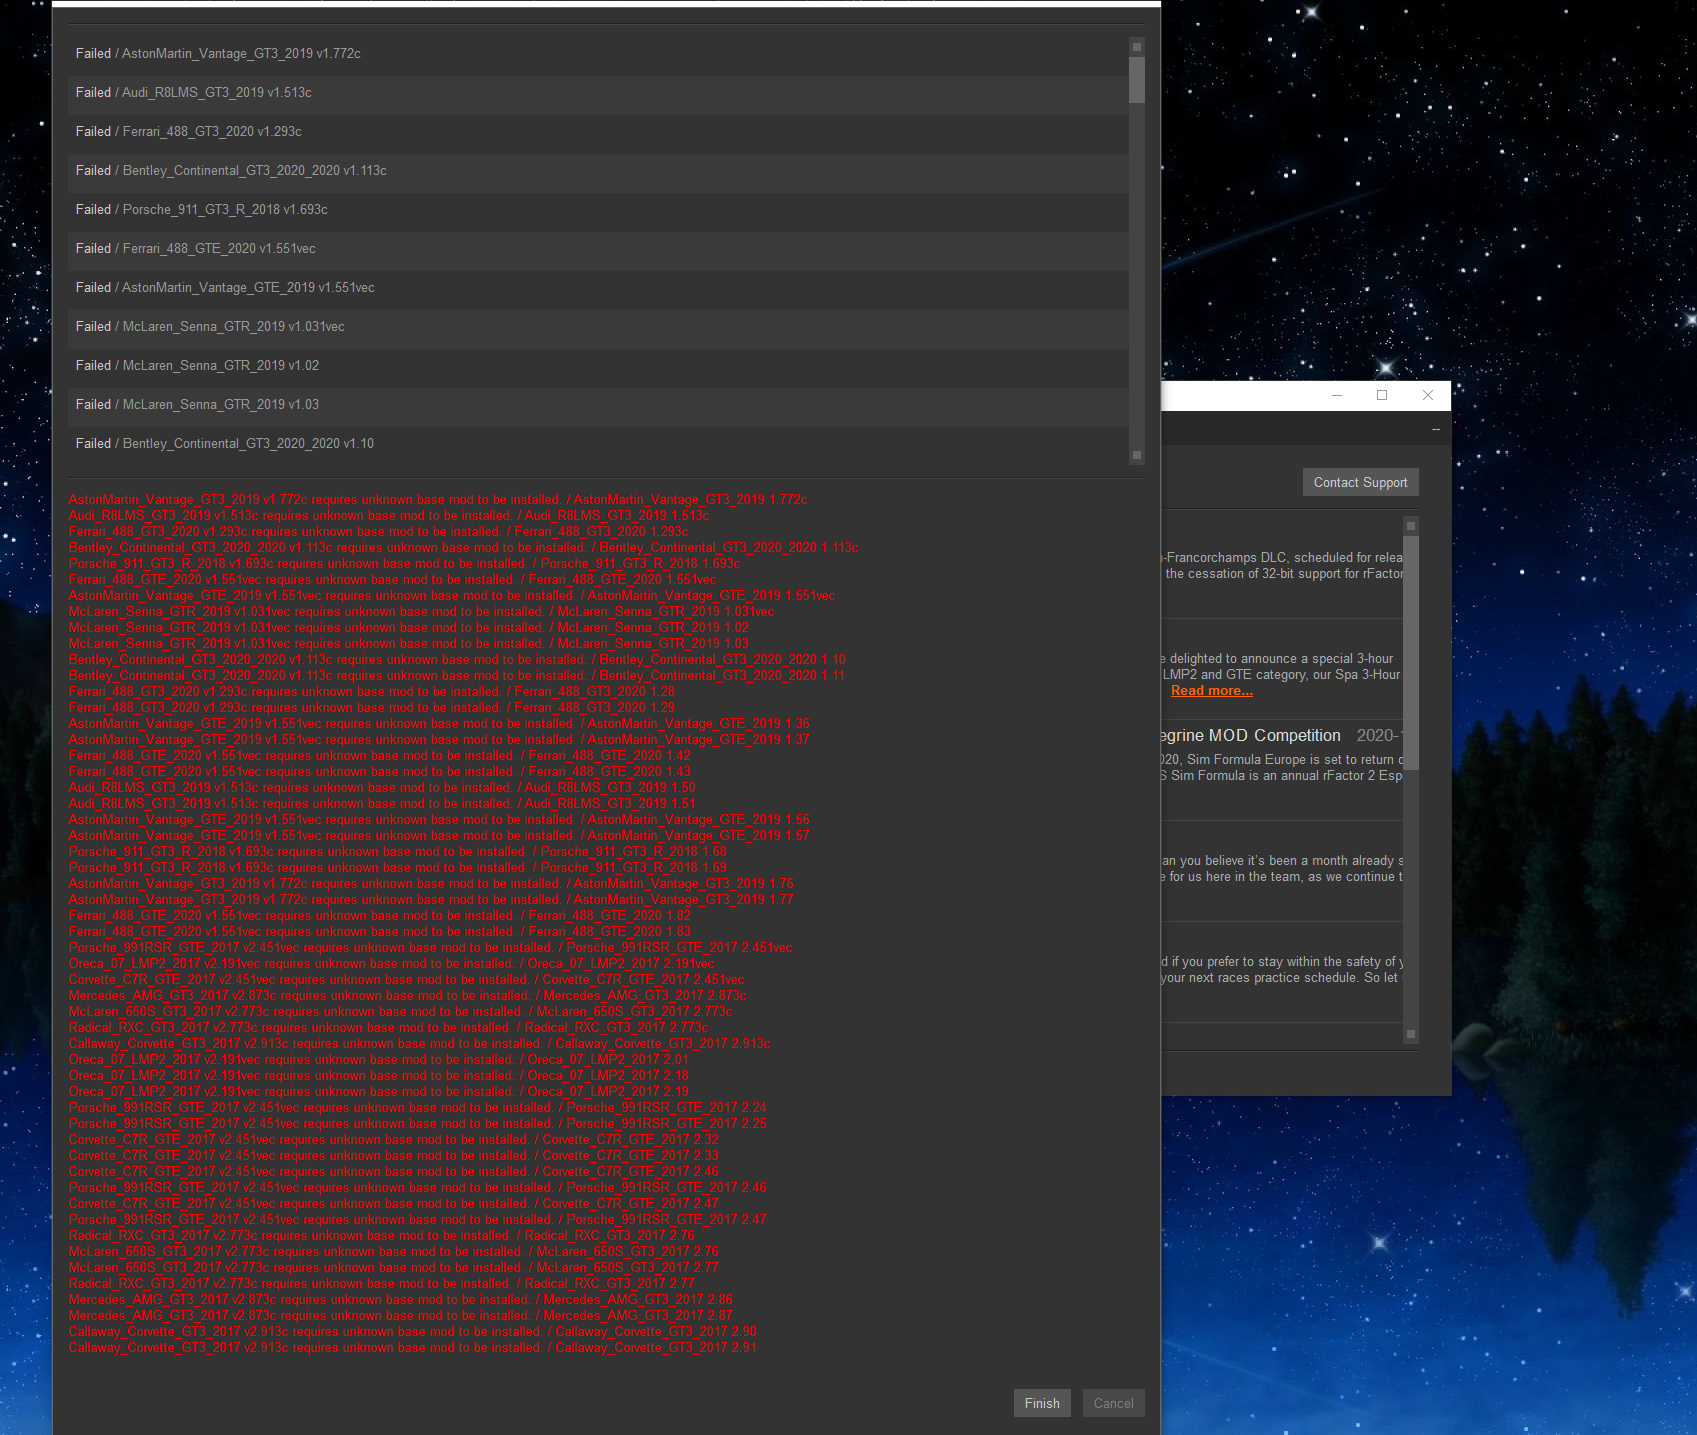Select Failed / AstonMartin_Vantage_GT3_2019 v1.772c row
The height and width of the screenshot is (1435, 1697).
coord(598,54)
